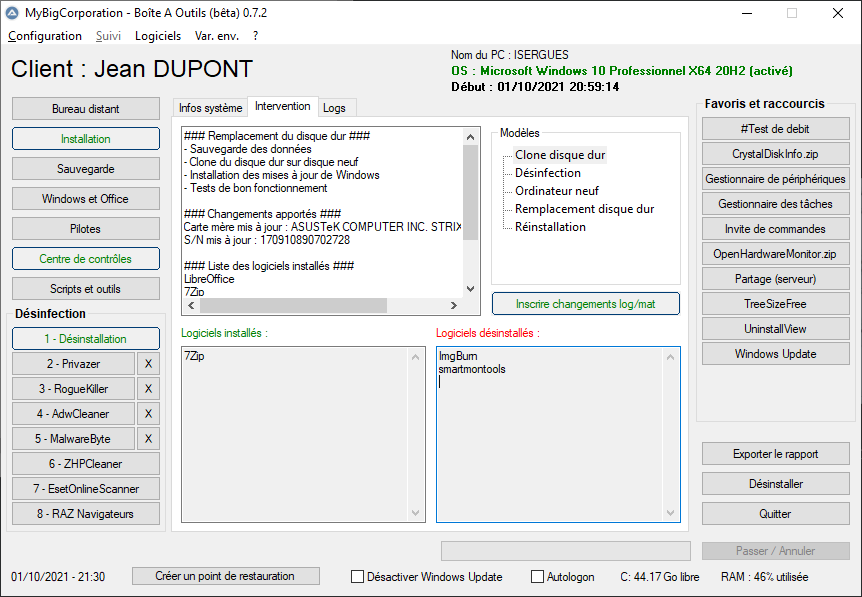Click the intervention text up-scroll arrow

(471, 137)
